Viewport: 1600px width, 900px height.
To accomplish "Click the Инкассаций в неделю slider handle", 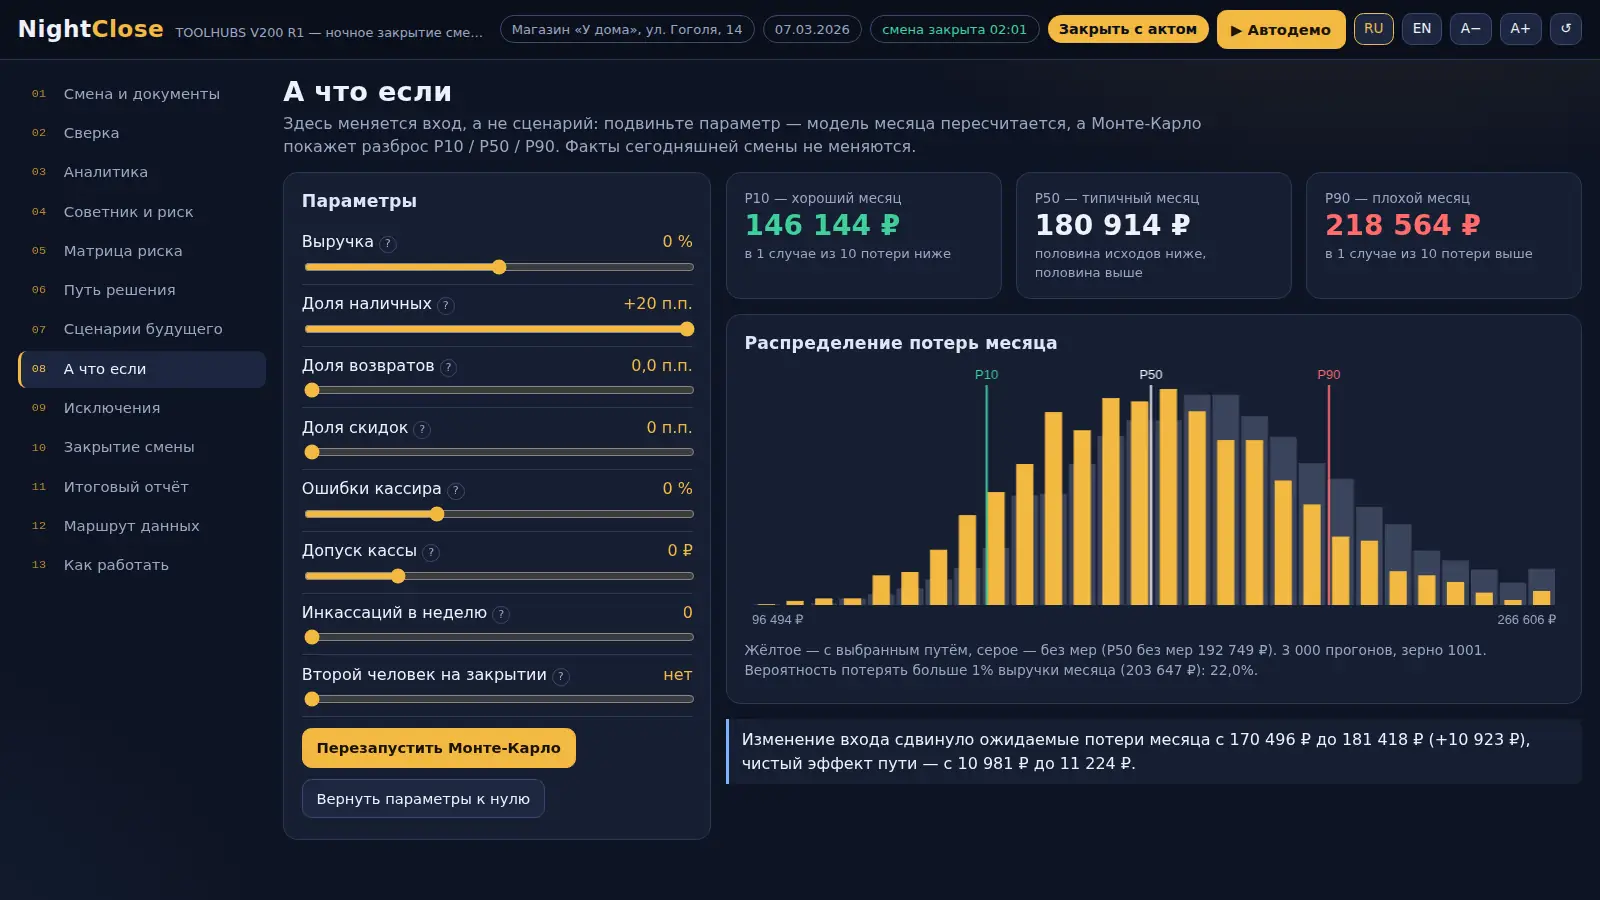I will click(x=312, y=637).
